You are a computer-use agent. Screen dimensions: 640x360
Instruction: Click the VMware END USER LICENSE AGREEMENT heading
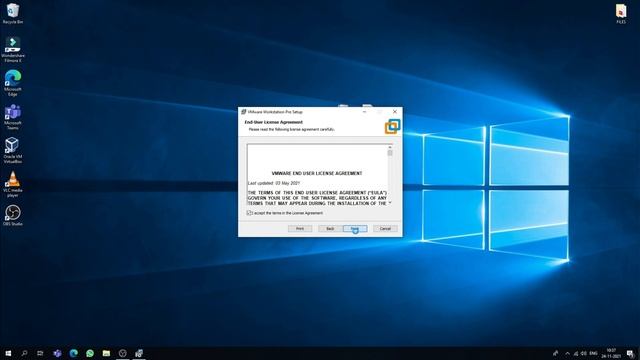317,173
